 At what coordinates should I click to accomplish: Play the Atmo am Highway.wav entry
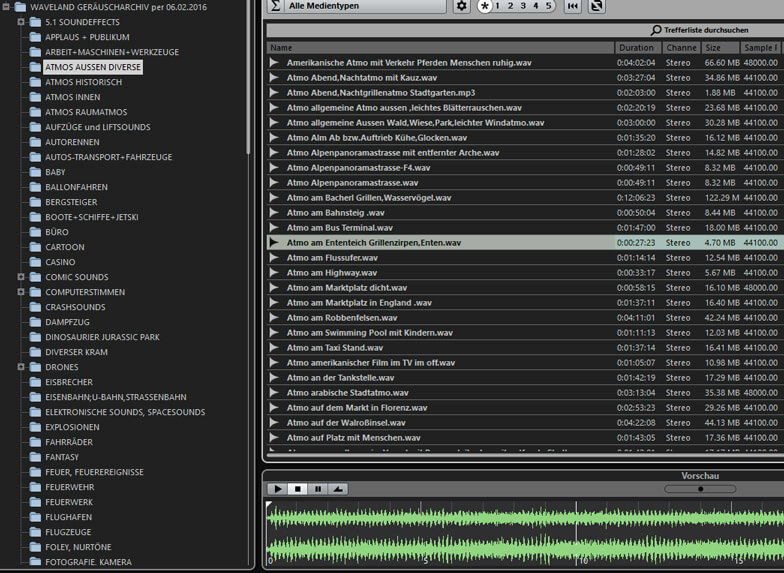[x=275, y=273]
